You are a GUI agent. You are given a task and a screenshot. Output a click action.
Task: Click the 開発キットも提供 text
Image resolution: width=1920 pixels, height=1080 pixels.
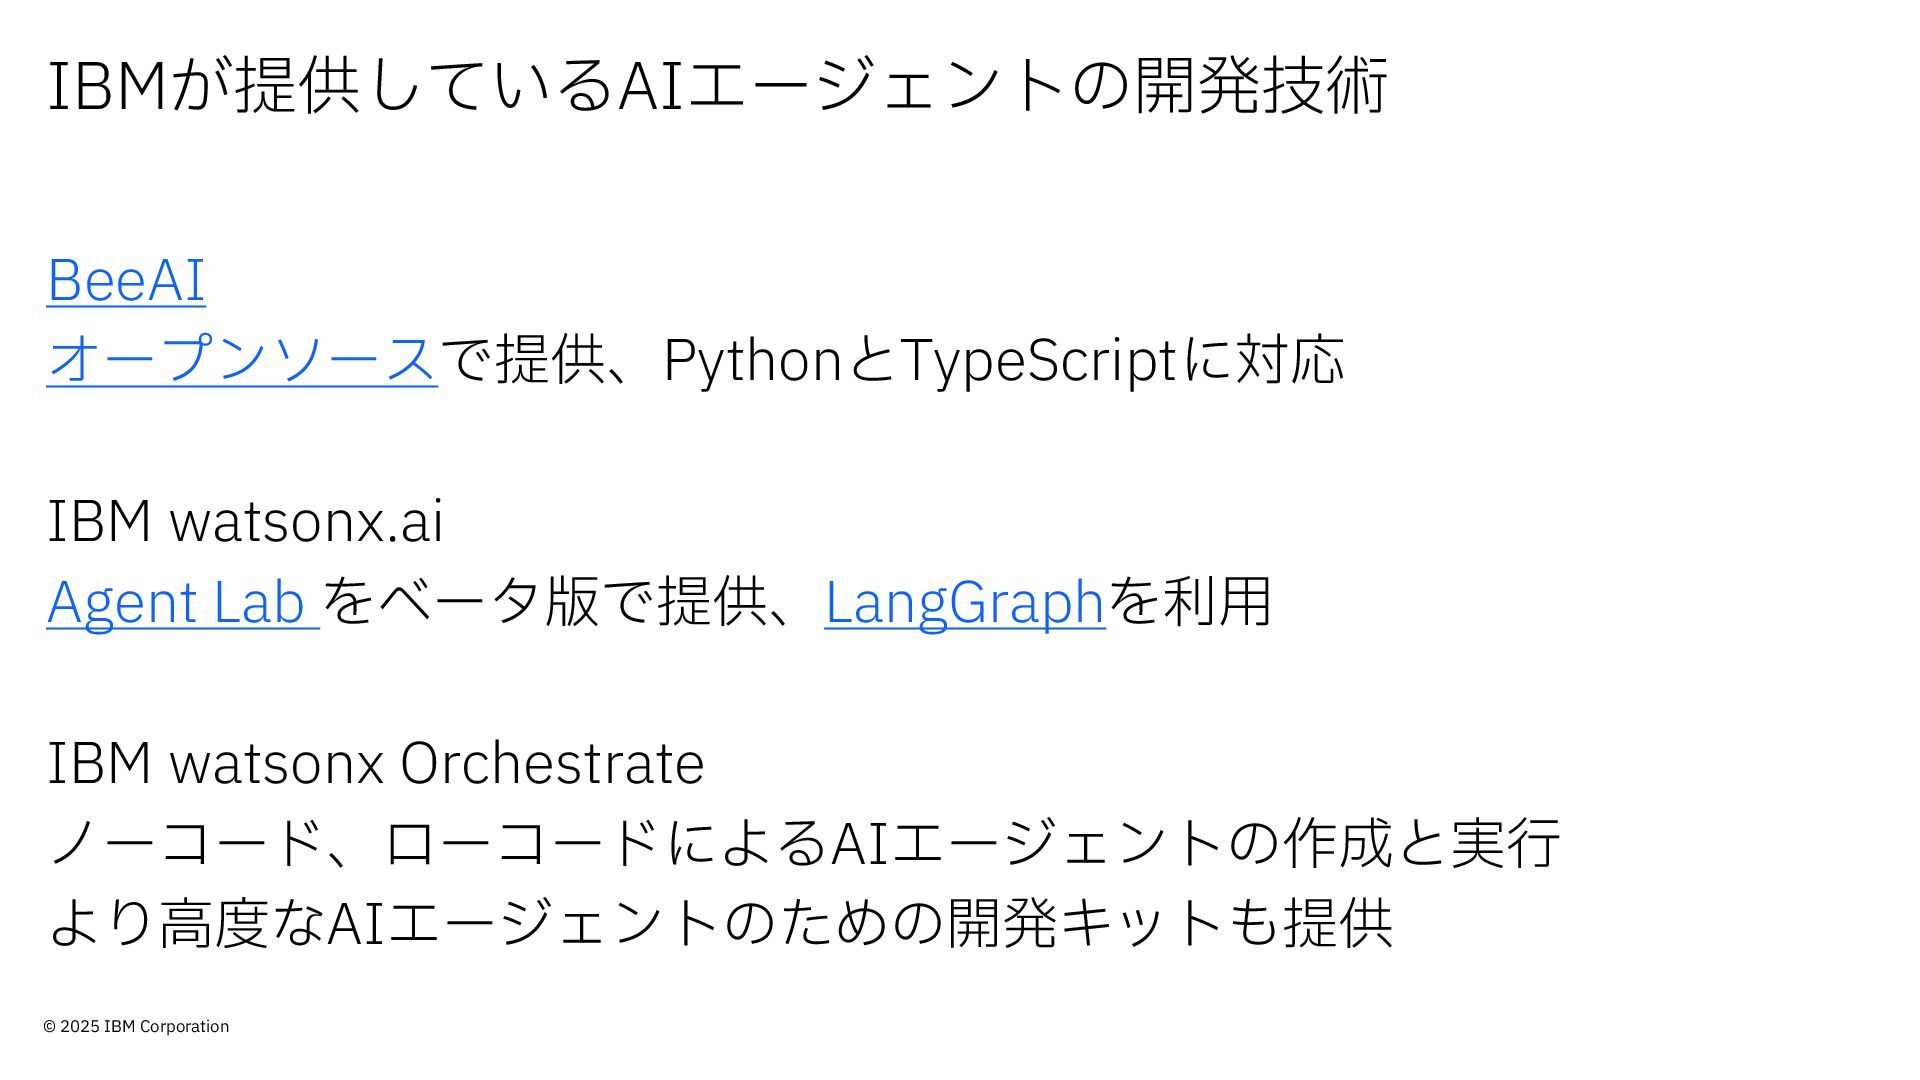click(1170, 922)
